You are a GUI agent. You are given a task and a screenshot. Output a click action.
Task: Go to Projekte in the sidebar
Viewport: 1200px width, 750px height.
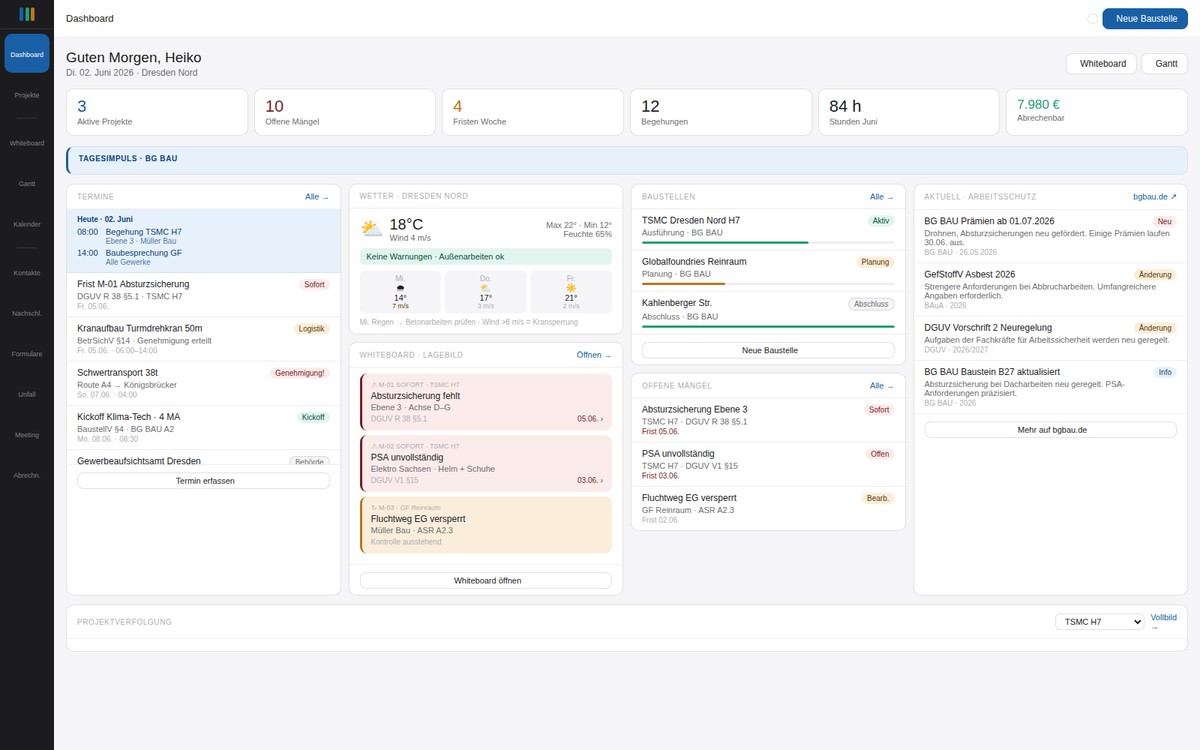27,95
